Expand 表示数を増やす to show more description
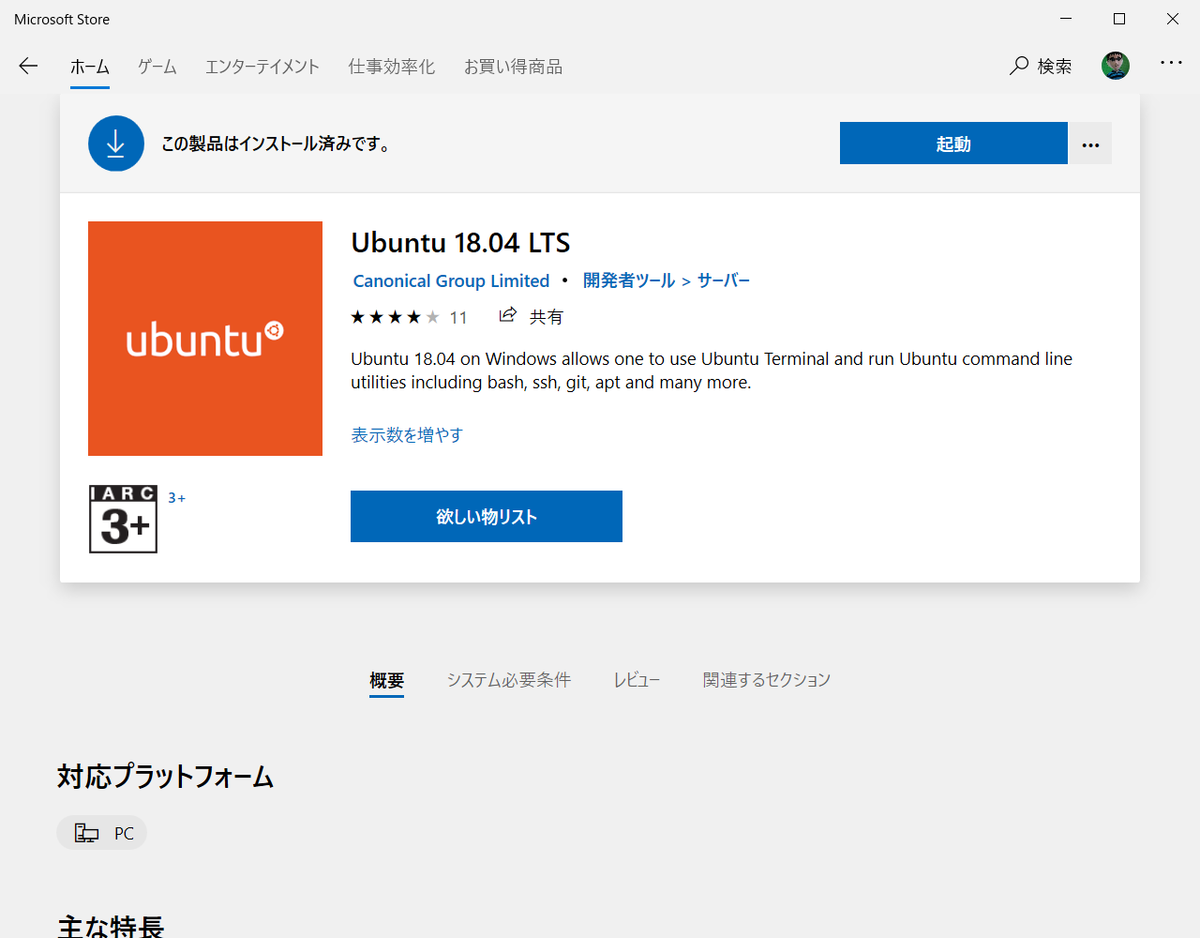The height and width of the screenshot is (938, 1200). click(407, 435)
